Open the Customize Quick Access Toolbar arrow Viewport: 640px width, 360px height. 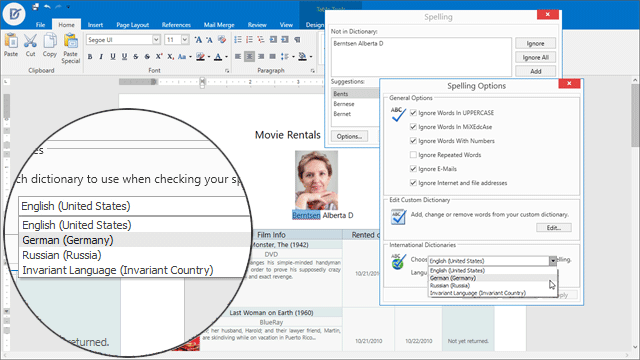tap(68, 7)
